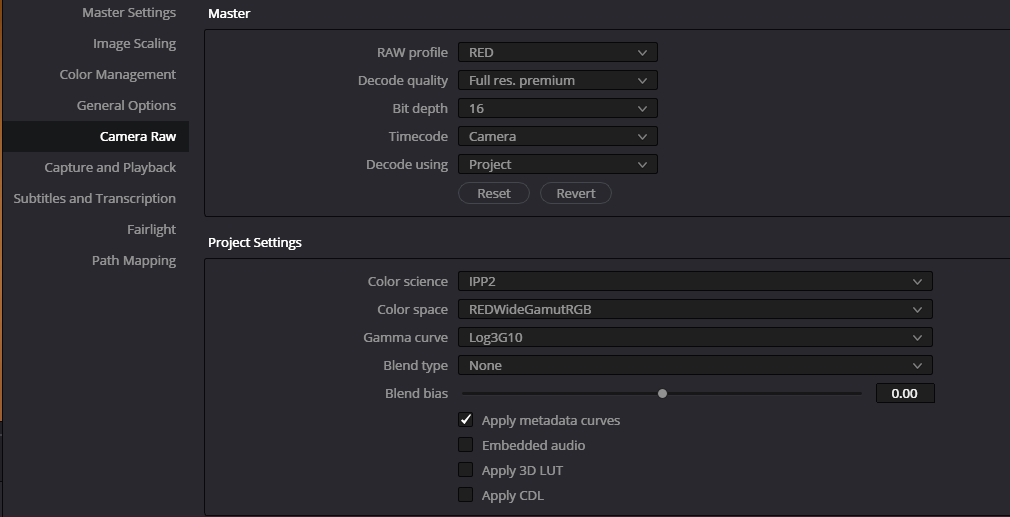Viewport: 1010px width, 517px height.
Task: Open the RAW profile dropdown
Action: (558, 52)
